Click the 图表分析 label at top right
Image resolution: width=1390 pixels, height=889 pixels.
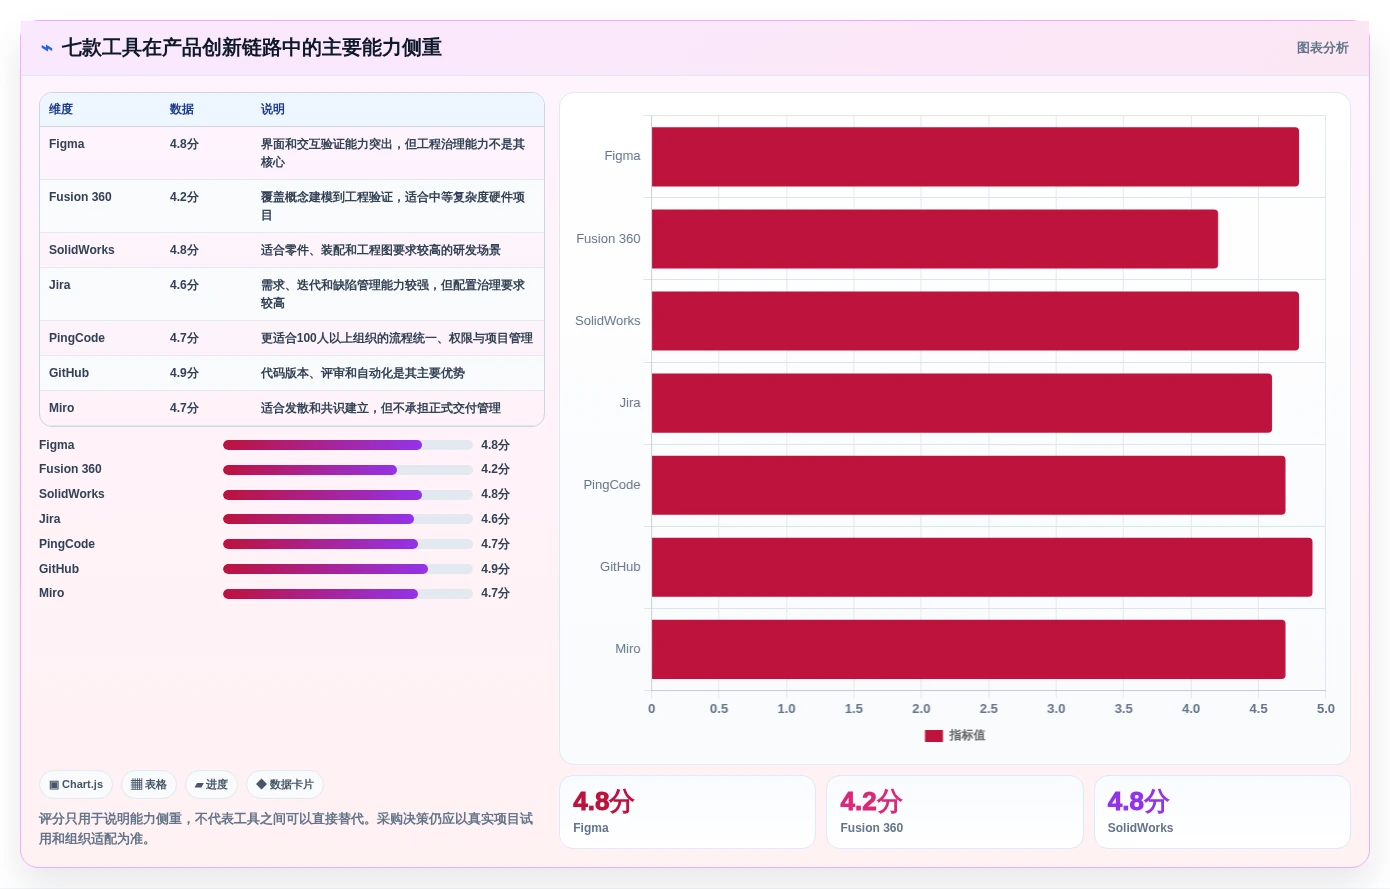click(x=1322, y=48)
